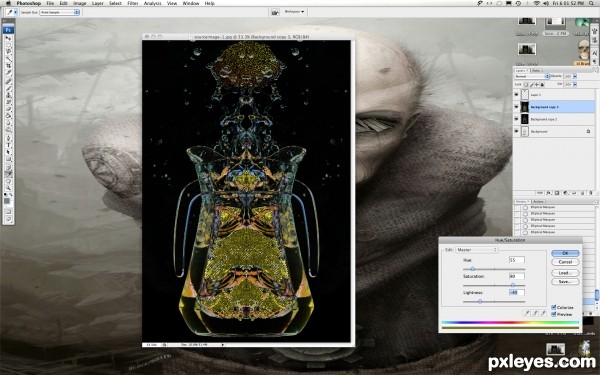Open the Sample Size dropdown

59,12
